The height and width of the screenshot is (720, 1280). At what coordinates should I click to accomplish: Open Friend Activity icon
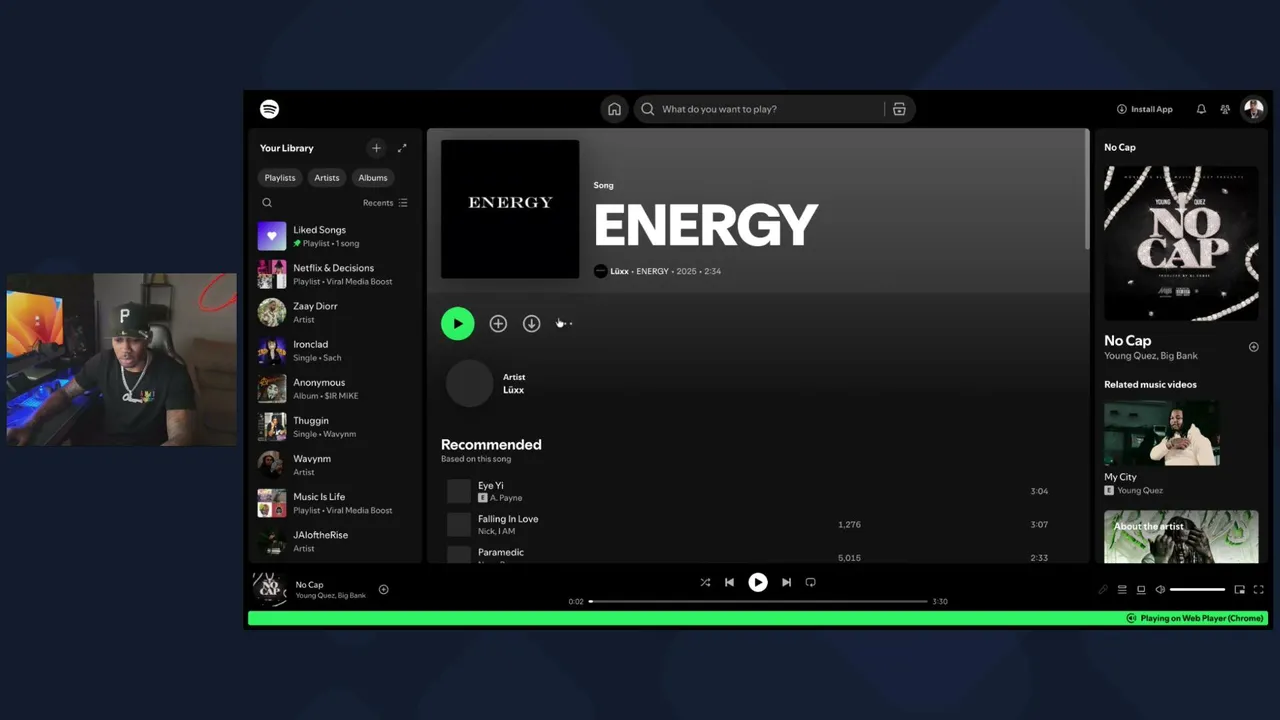pyautogui.click(x=1225, y=109)
